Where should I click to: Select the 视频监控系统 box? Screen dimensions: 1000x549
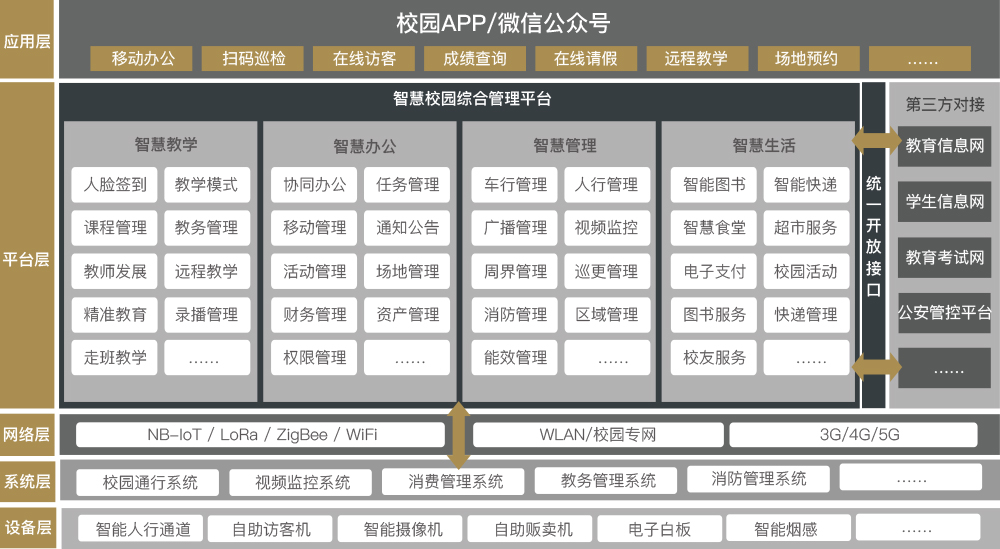point(300,483)
